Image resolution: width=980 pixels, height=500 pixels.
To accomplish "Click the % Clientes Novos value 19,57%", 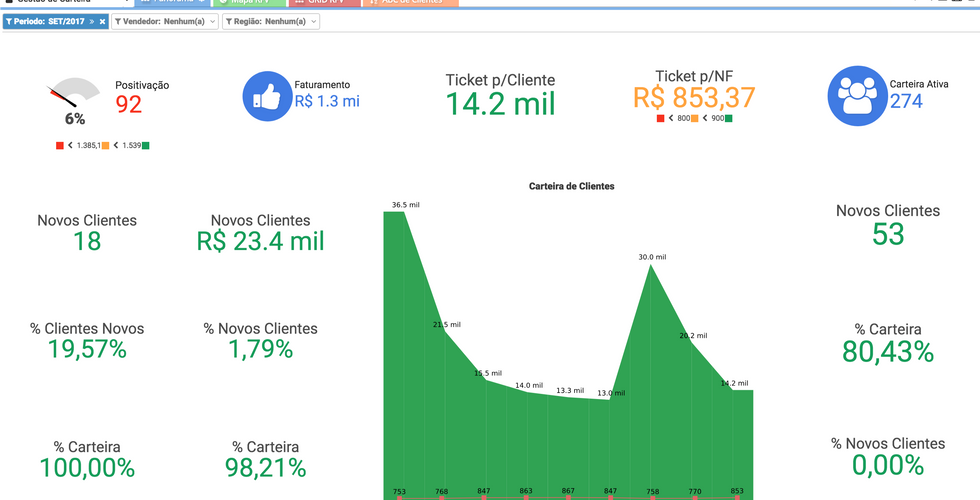I will click(87, 349).
